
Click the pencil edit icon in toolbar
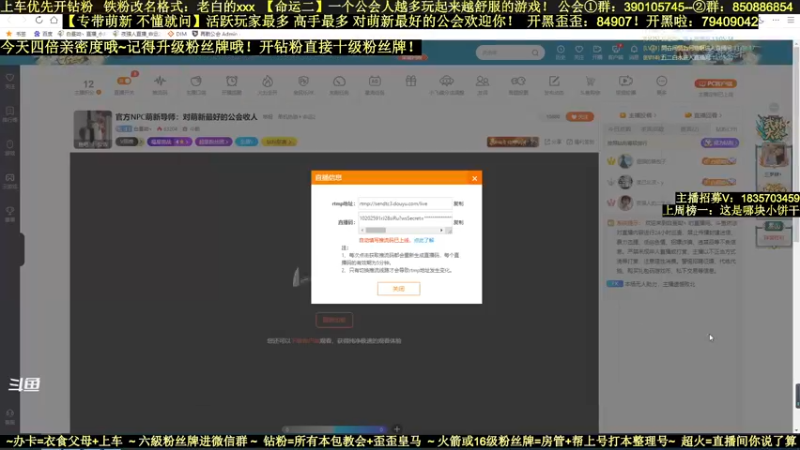coord(554,81)
